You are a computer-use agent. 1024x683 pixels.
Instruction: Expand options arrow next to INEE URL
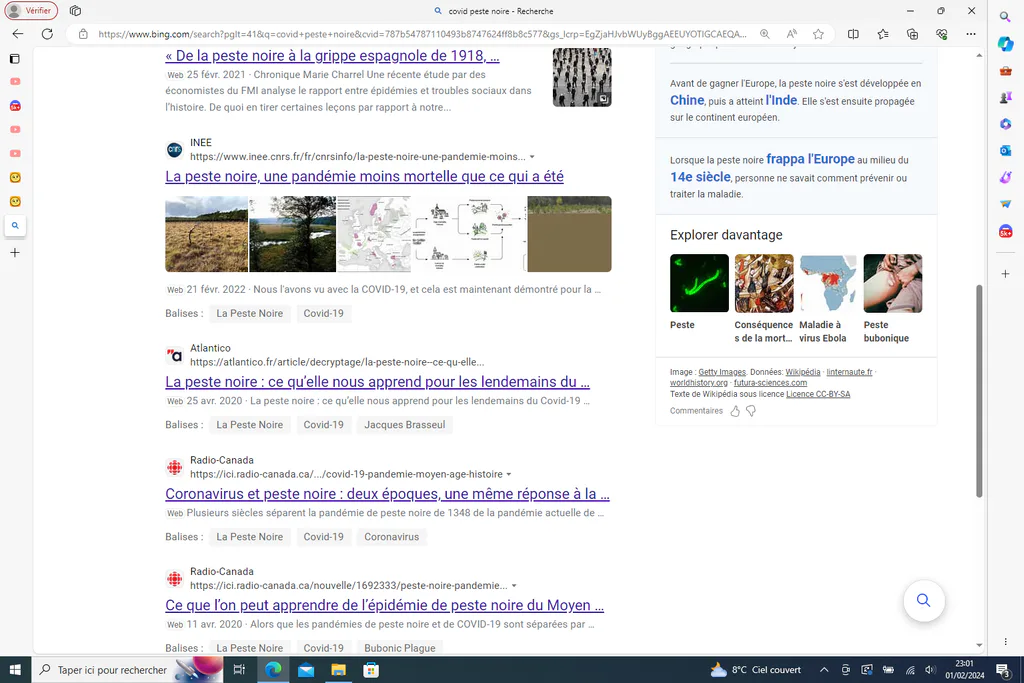(532, 157)
